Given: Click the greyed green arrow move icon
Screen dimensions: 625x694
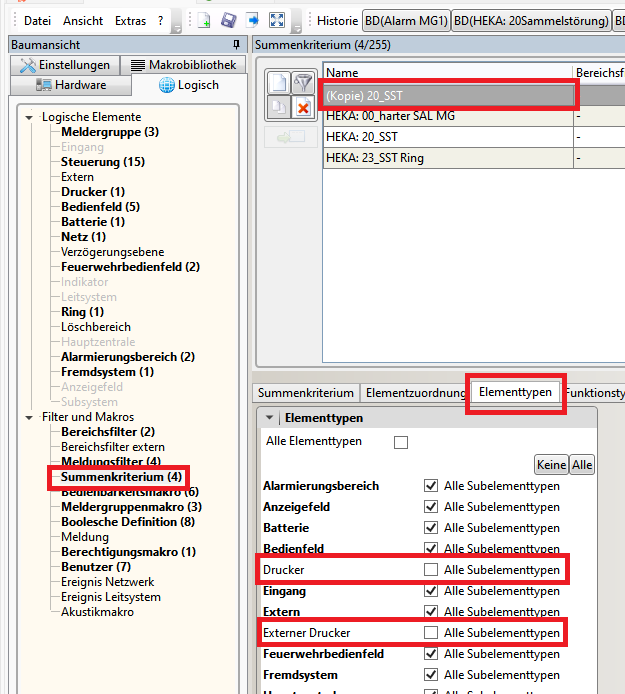Looking at the screenshot, I should click(291, 137).
